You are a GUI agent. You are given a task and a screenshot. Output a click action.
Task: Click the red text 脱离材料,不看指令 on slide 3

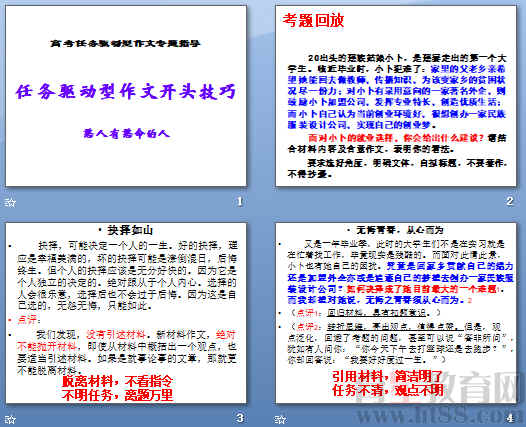point(117,381)
